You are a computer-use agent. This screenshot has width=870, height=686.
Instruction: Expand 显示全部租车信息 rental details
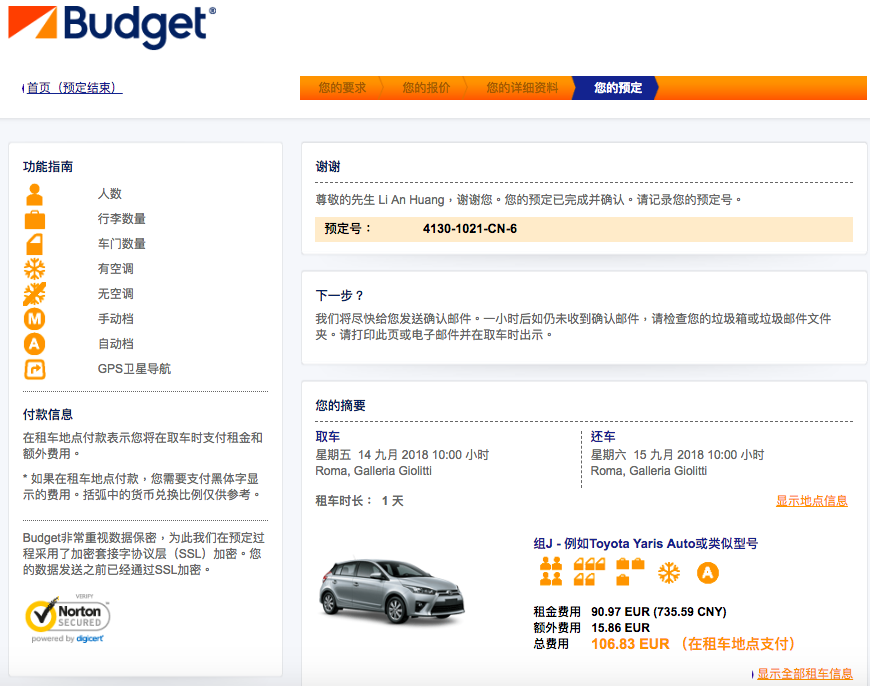coord(804,674)
